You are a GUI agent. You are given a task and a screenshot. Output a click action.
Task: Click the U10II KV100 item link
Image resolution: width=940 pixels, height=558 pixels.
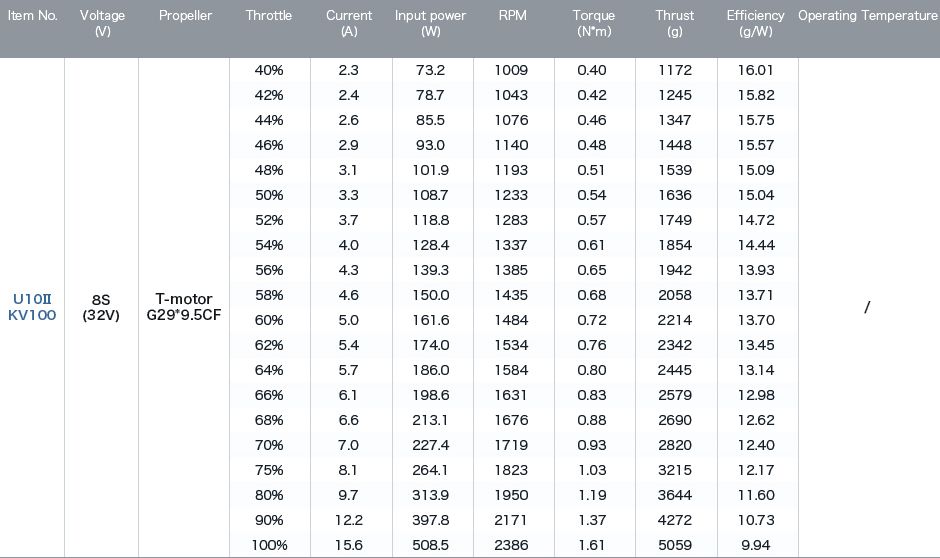click(x=32, y=307)
